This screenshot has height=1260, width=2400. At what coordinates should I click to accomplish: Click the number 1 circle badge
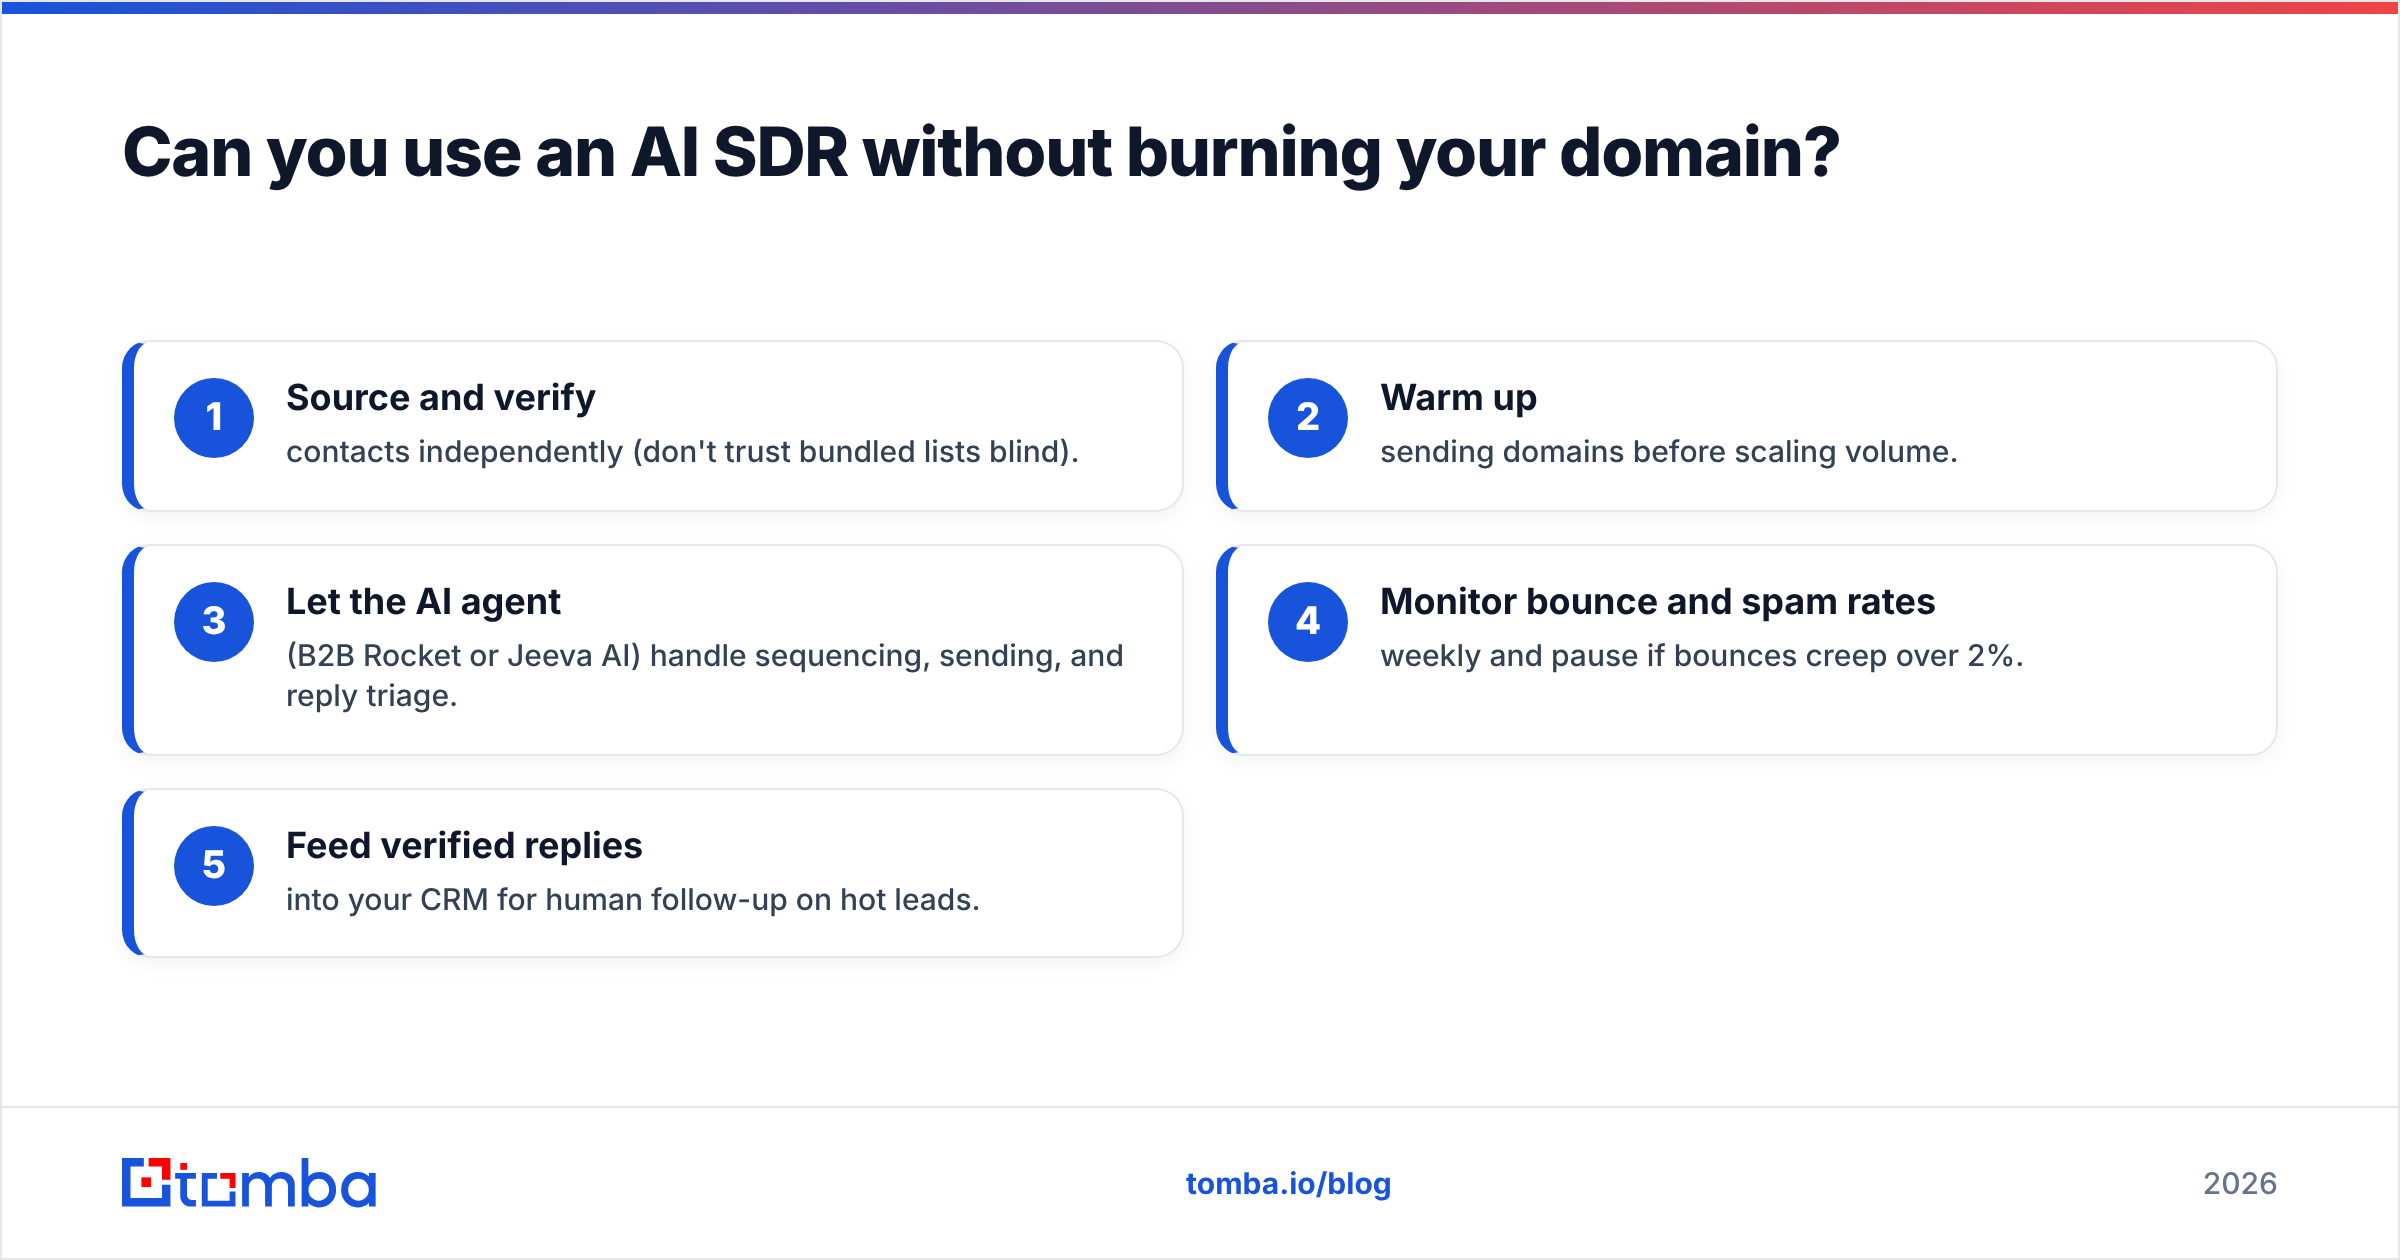214,418
